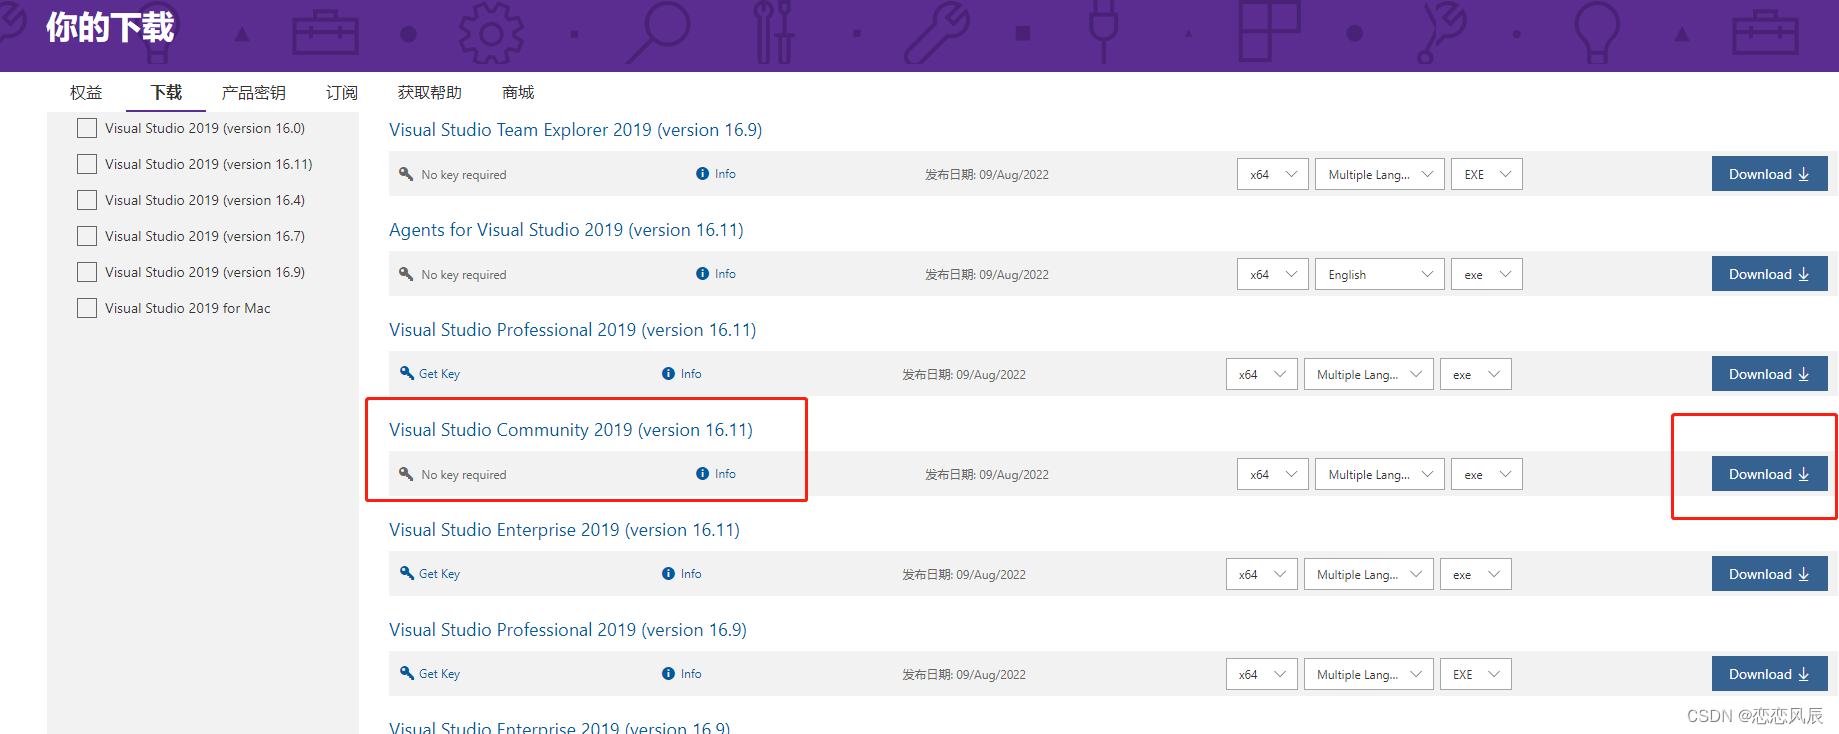Viewport: 1839px width, 734px height.
Task: Open Agents for Visual Studio 2019 title link
Action: tap(566, 230)
